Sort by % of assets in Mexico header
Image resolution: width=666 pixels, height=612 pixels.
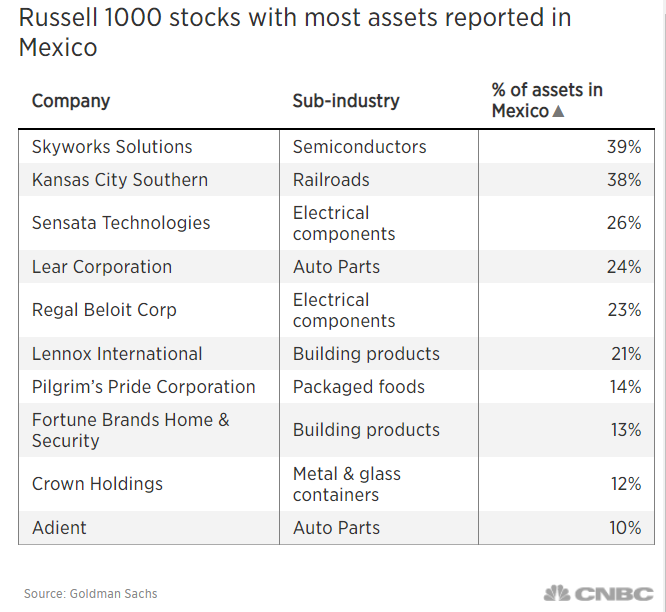point(546,100)
